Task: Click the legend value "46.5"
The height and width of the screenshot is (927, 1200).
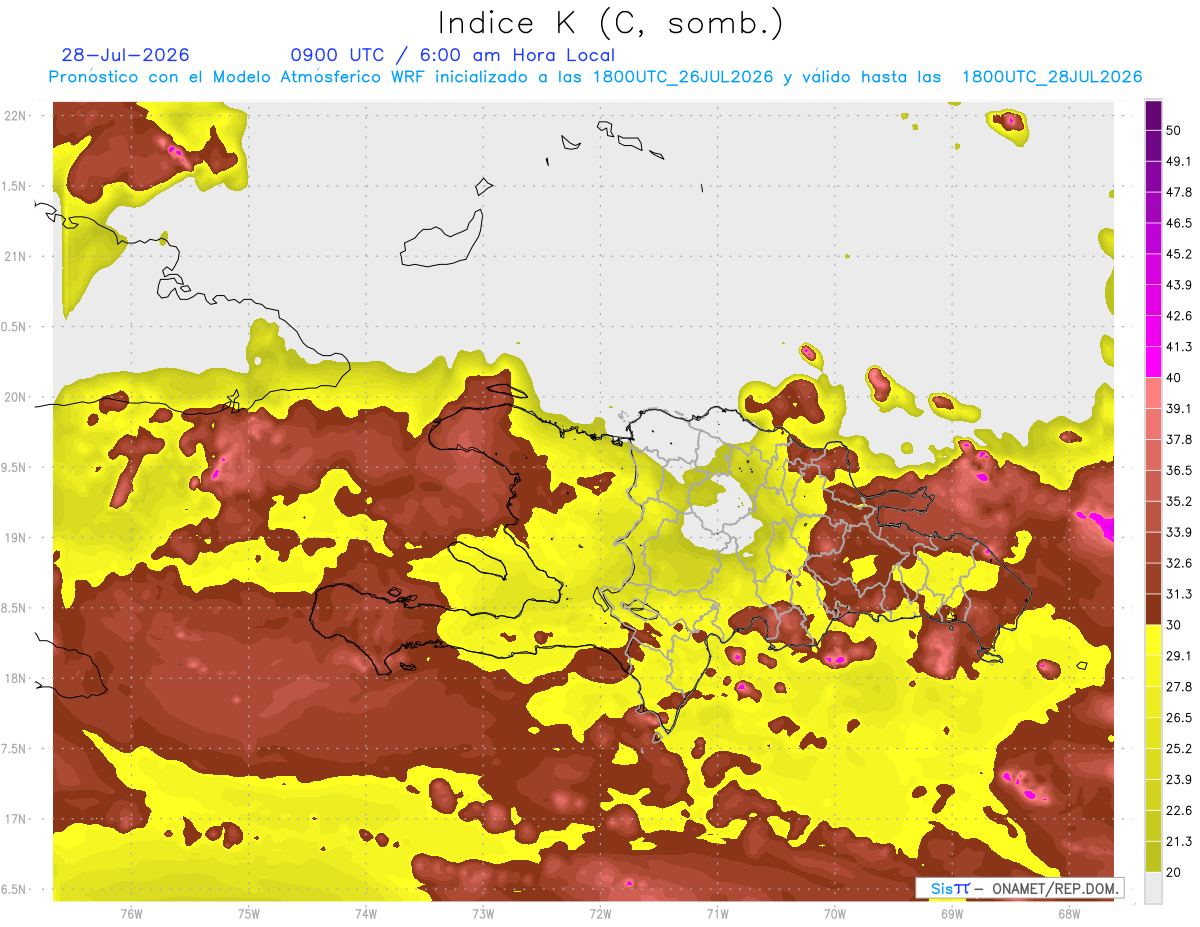Action: [1180, 224]
